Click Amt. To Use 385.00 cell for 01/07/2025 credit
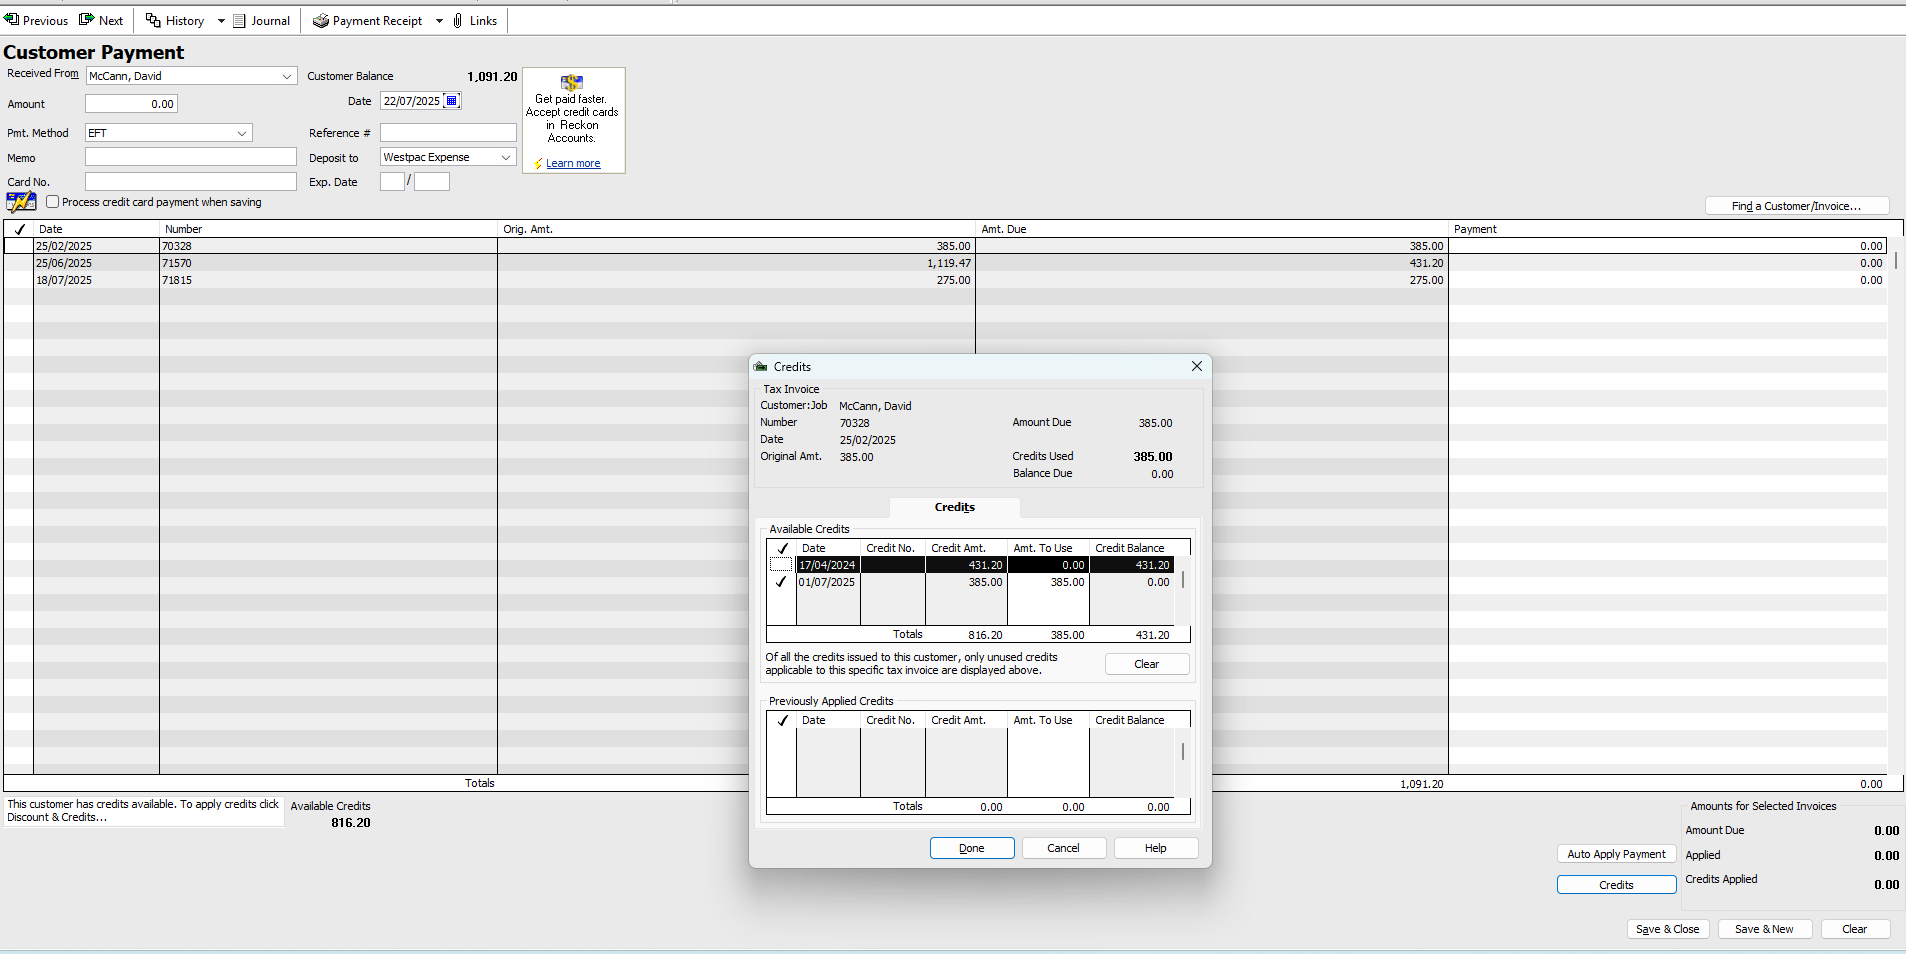The height and width of the screenshot is (954, 1906). pyautogui.click(x=1048, y=582)
